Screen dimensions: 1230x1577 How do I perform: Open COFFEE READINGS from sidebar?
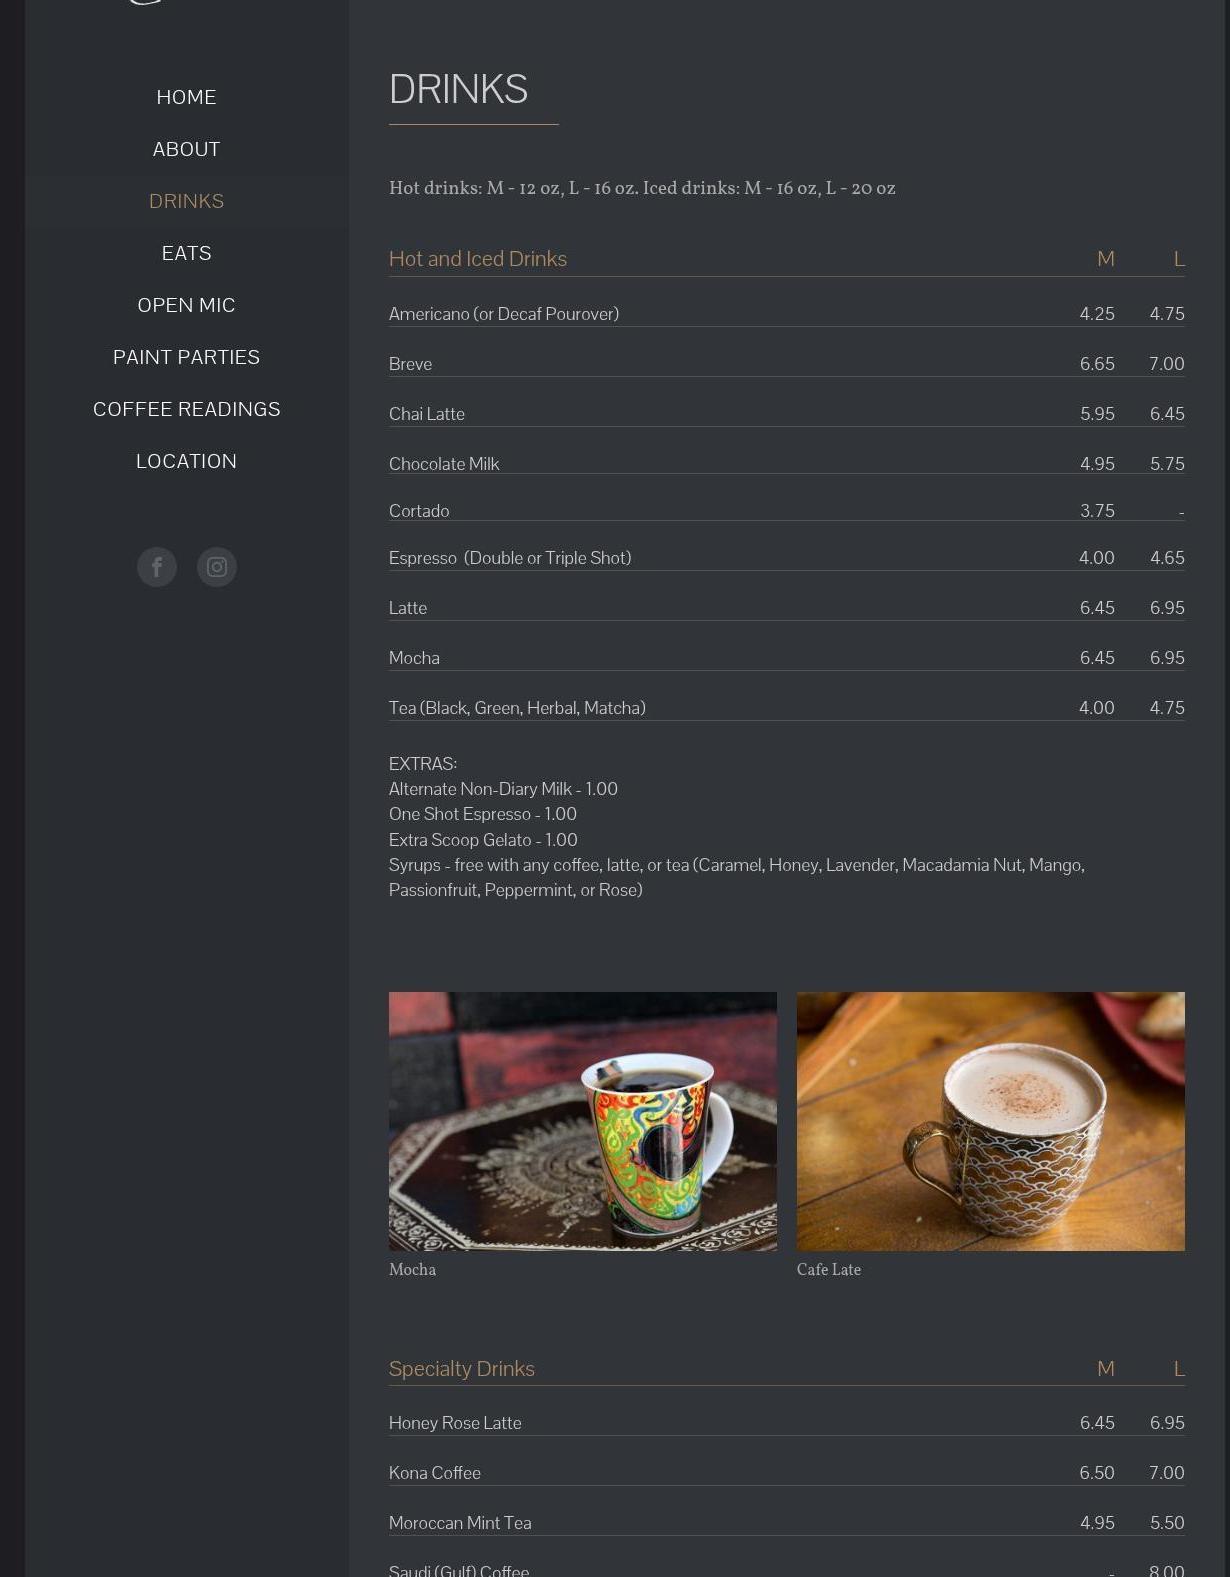(x=187, y=409)
